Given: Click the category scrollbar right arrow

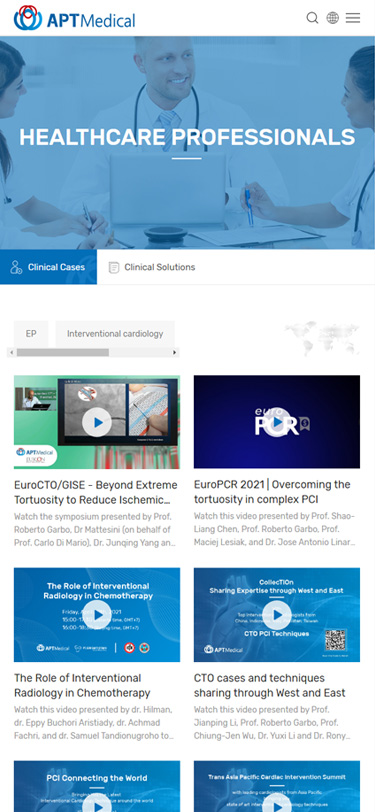Looking at the screenshot, I should [x=175, y=353].
